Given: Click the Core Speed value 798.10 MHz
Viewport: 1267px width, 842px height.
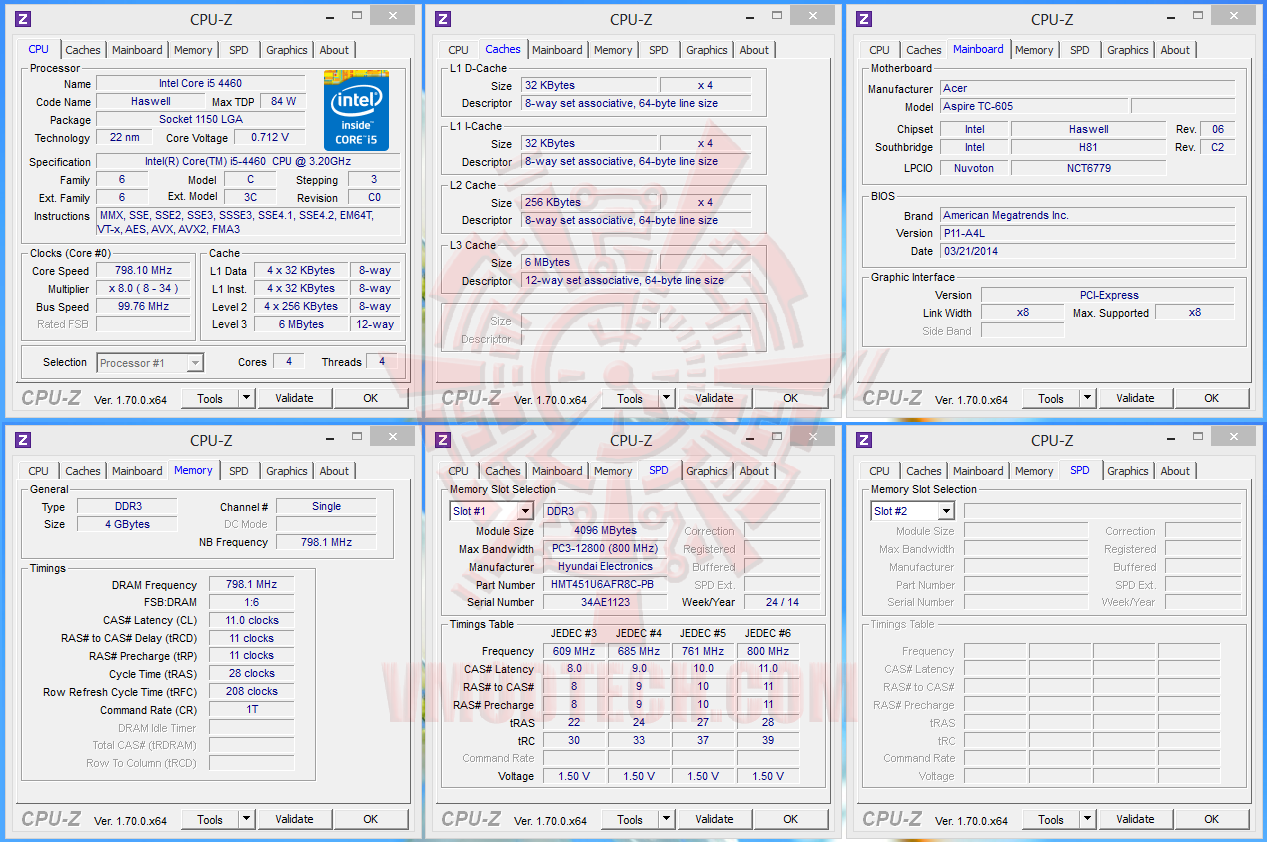Looking at the screenshot, I should tap(143, 271).
